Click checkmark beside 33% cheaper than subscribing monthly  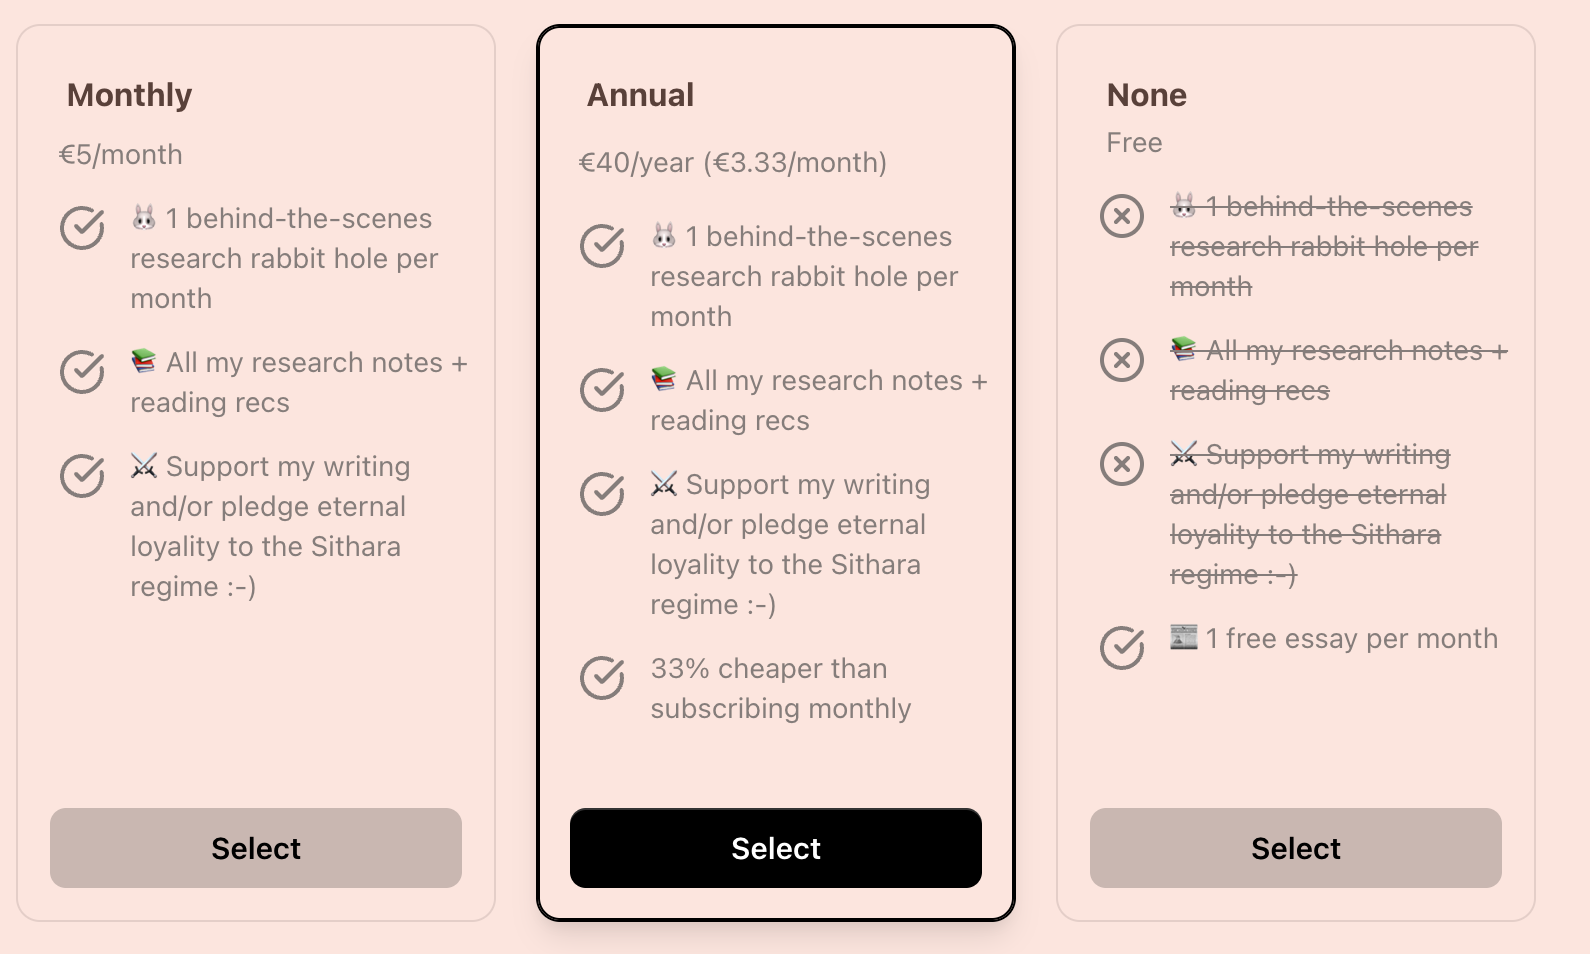(602, 677)
